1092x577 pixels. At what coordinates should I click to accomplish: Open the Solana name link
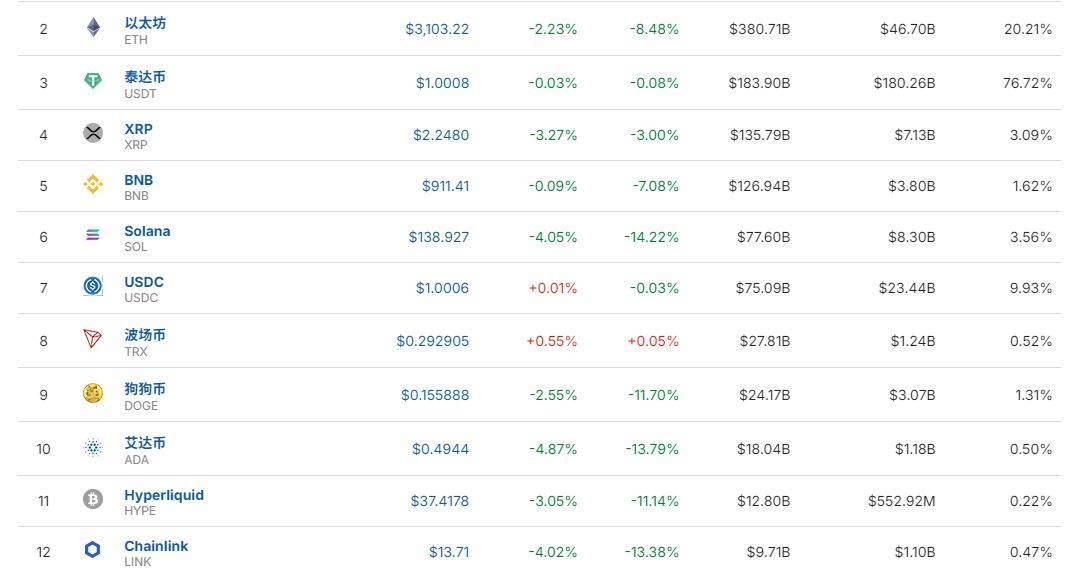[147, 231]
